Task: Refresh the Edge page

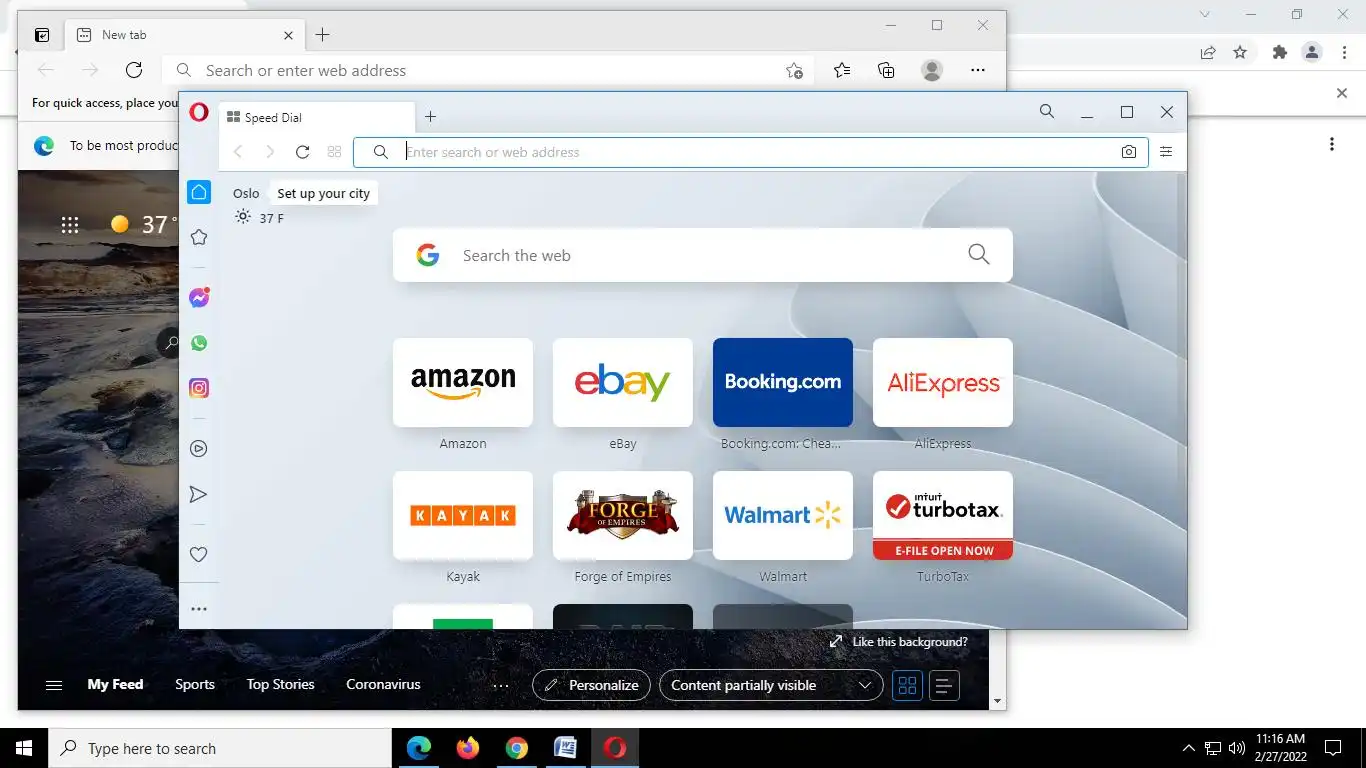Action: click(134, 70)
